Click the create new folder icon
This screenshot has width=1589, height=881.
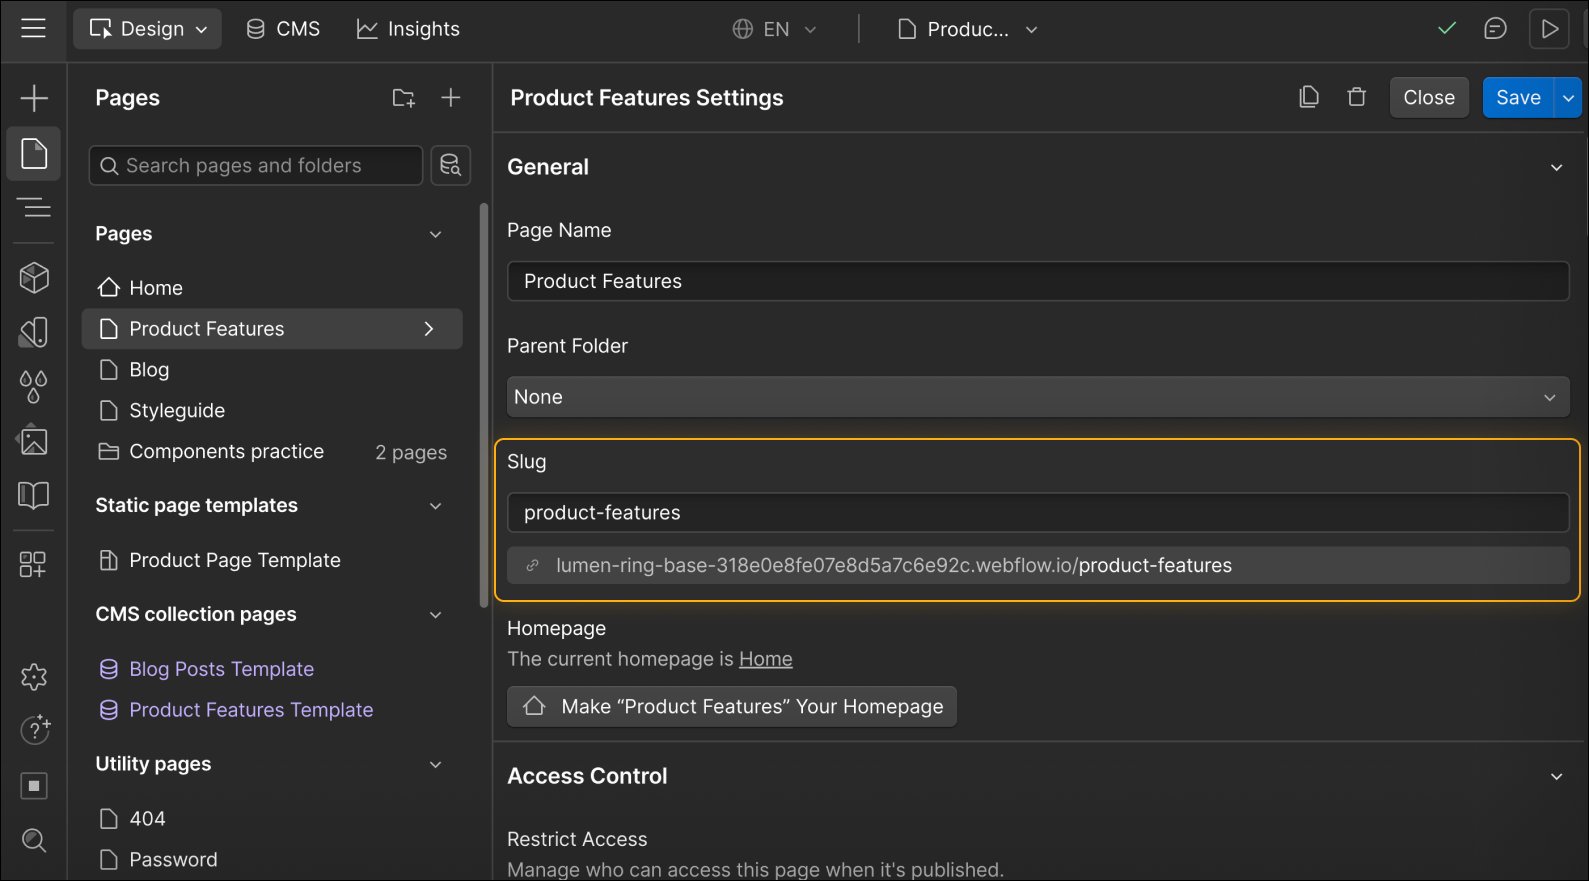click(403, 98)
